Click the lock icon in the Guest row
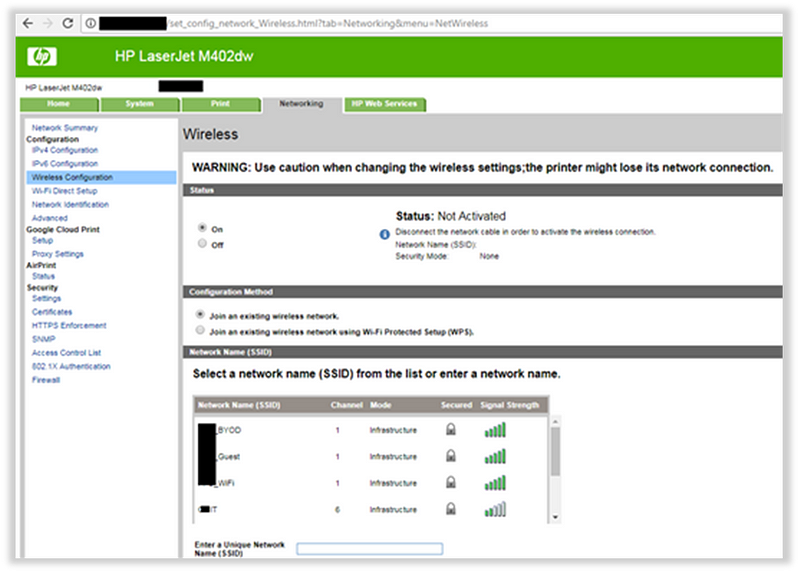Viewport: 800px width, 573px height. point(451,456)
